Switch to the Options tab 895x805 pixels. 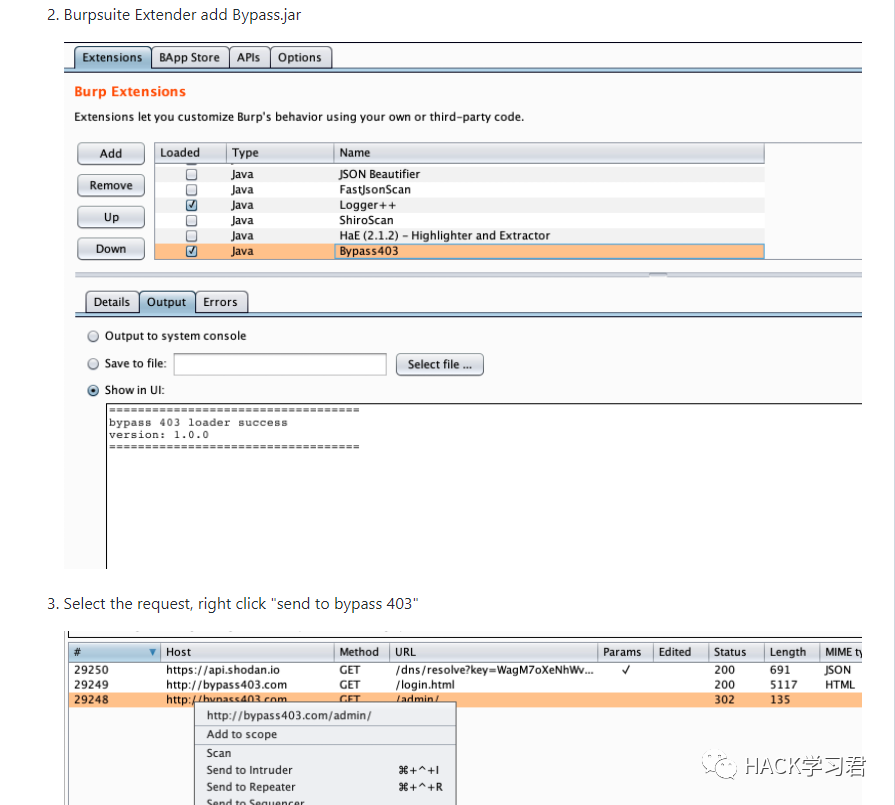(x=300, y=58)
